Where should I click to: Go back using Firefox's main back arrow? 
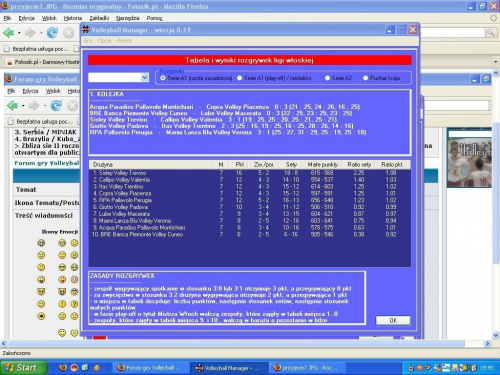[x=9, y=33]
